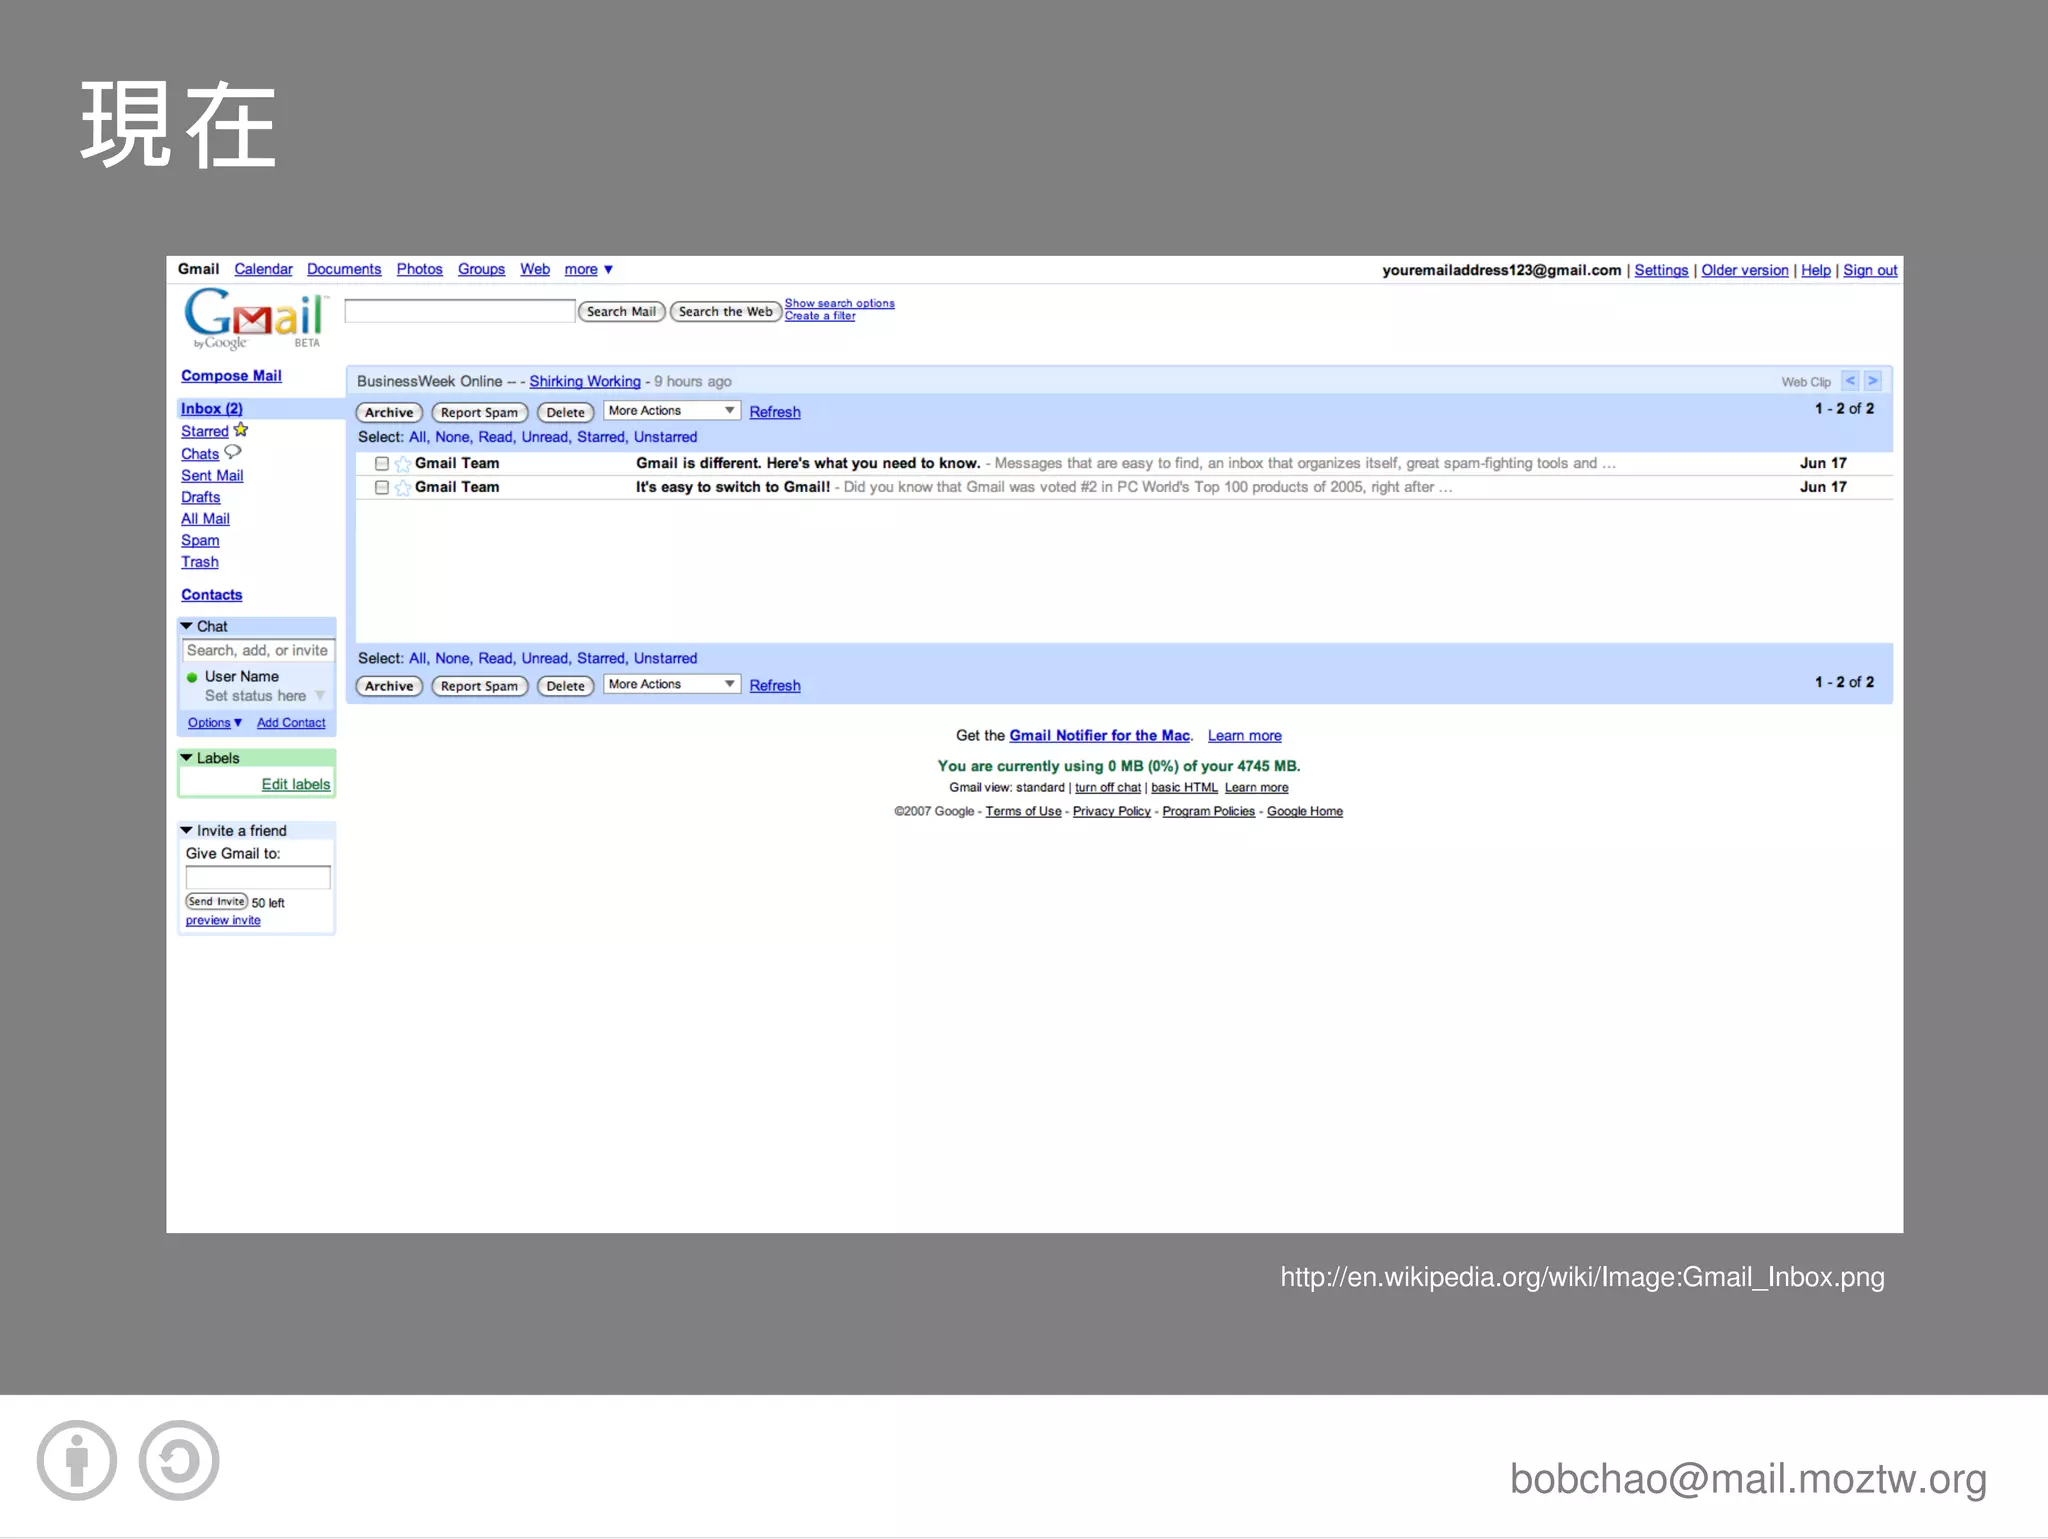The height and width of the screenshot is (1539, 2048).
Task: Collapse the Labels panel
Action: (187, 758)
